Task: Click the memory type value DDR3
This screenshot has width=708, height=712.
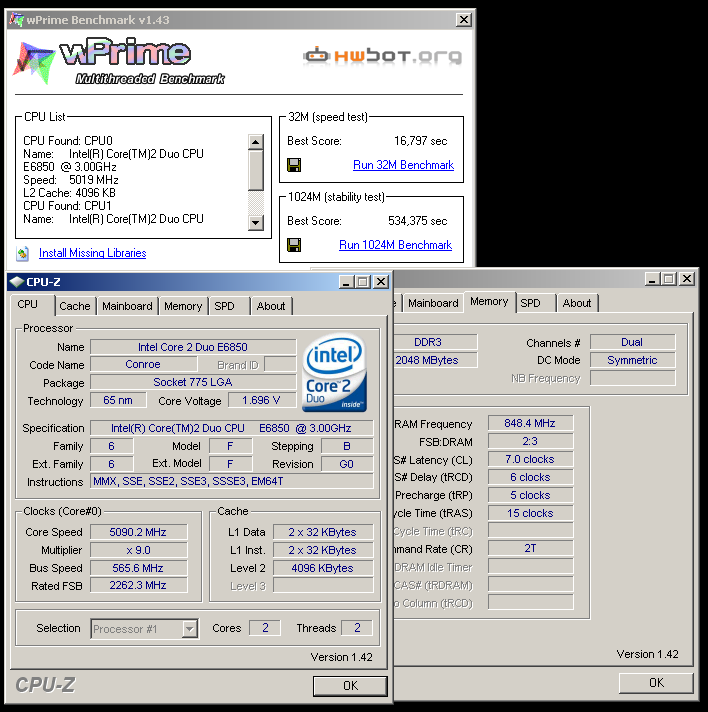Action: tap(428, 342)
